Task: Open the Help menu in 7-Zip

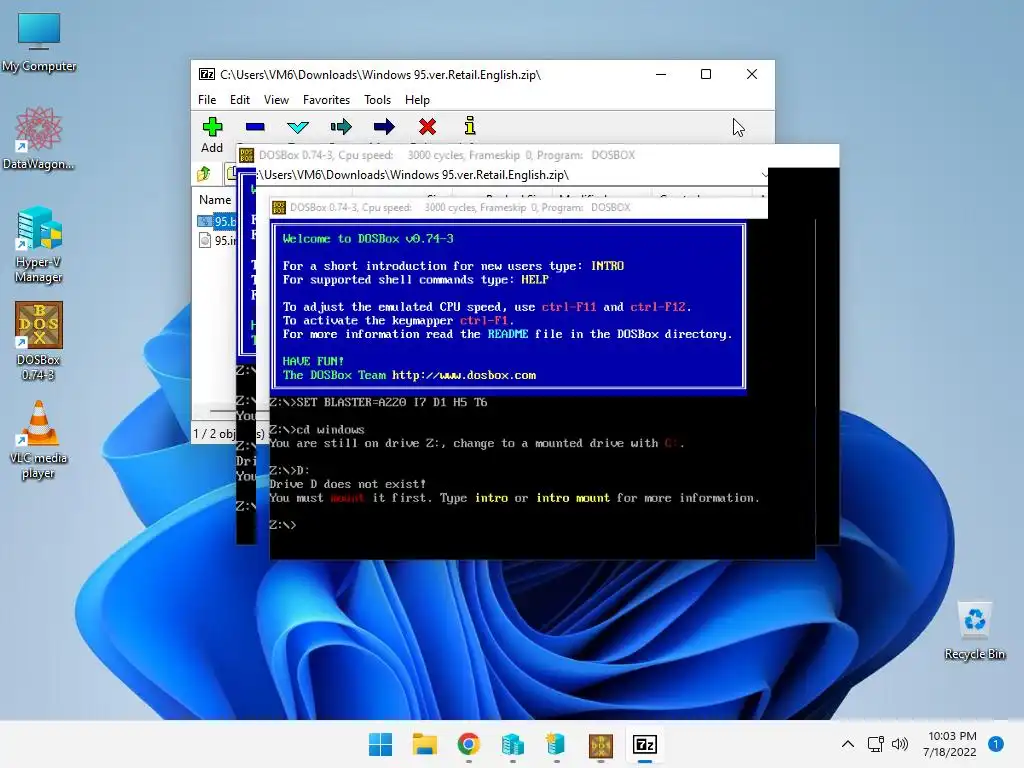Action: click(417, 100)
